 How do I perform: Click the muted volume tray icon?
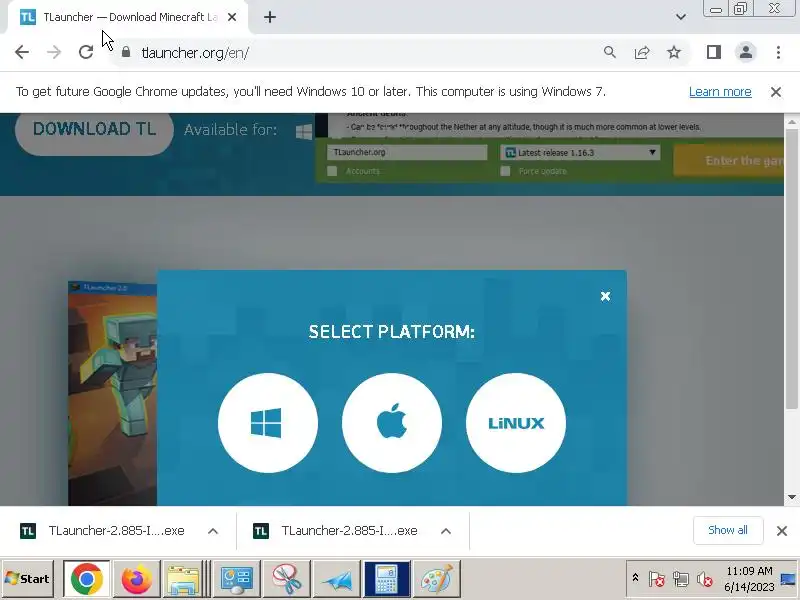705,579
